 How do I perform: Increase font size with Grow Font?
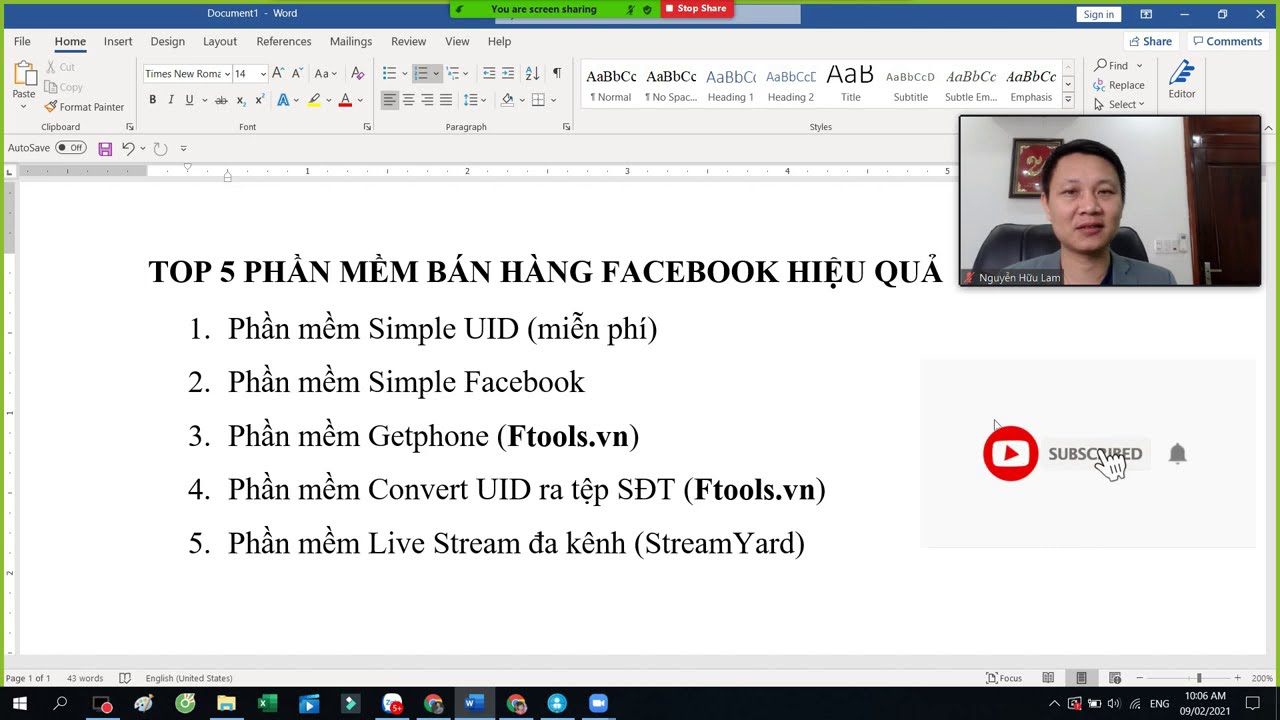(278, 73)
